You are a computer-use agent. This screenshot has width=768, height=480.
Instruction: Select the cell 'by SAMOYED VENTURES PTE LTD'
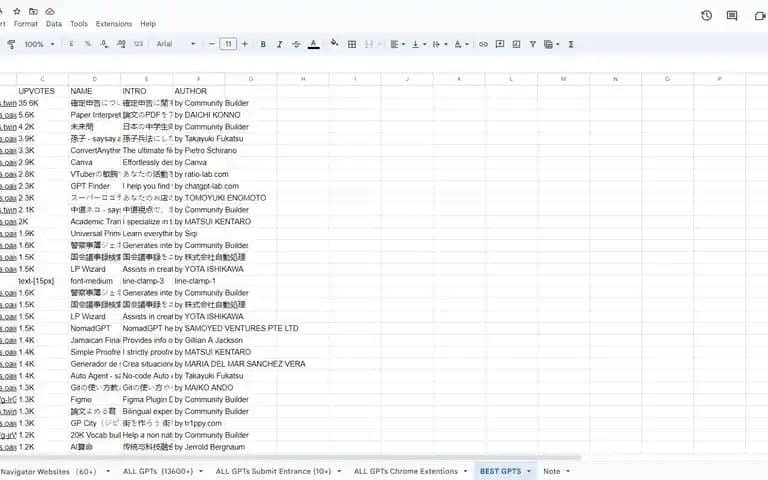[x=199, y=328]
